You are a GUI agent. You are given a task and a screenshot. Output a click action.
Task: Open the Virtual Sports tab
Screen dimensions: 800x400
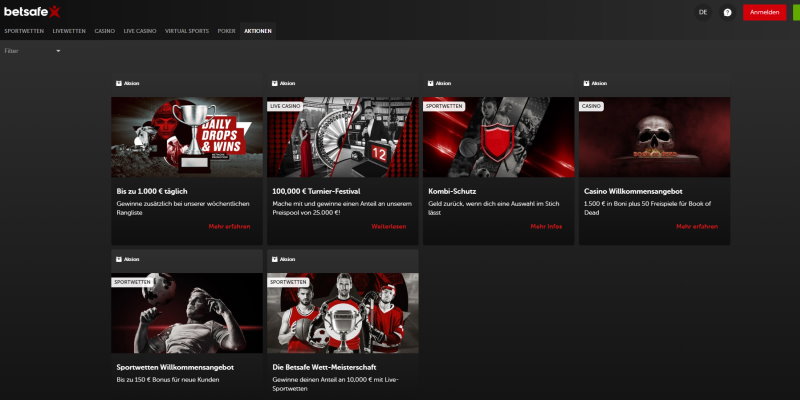187,31
